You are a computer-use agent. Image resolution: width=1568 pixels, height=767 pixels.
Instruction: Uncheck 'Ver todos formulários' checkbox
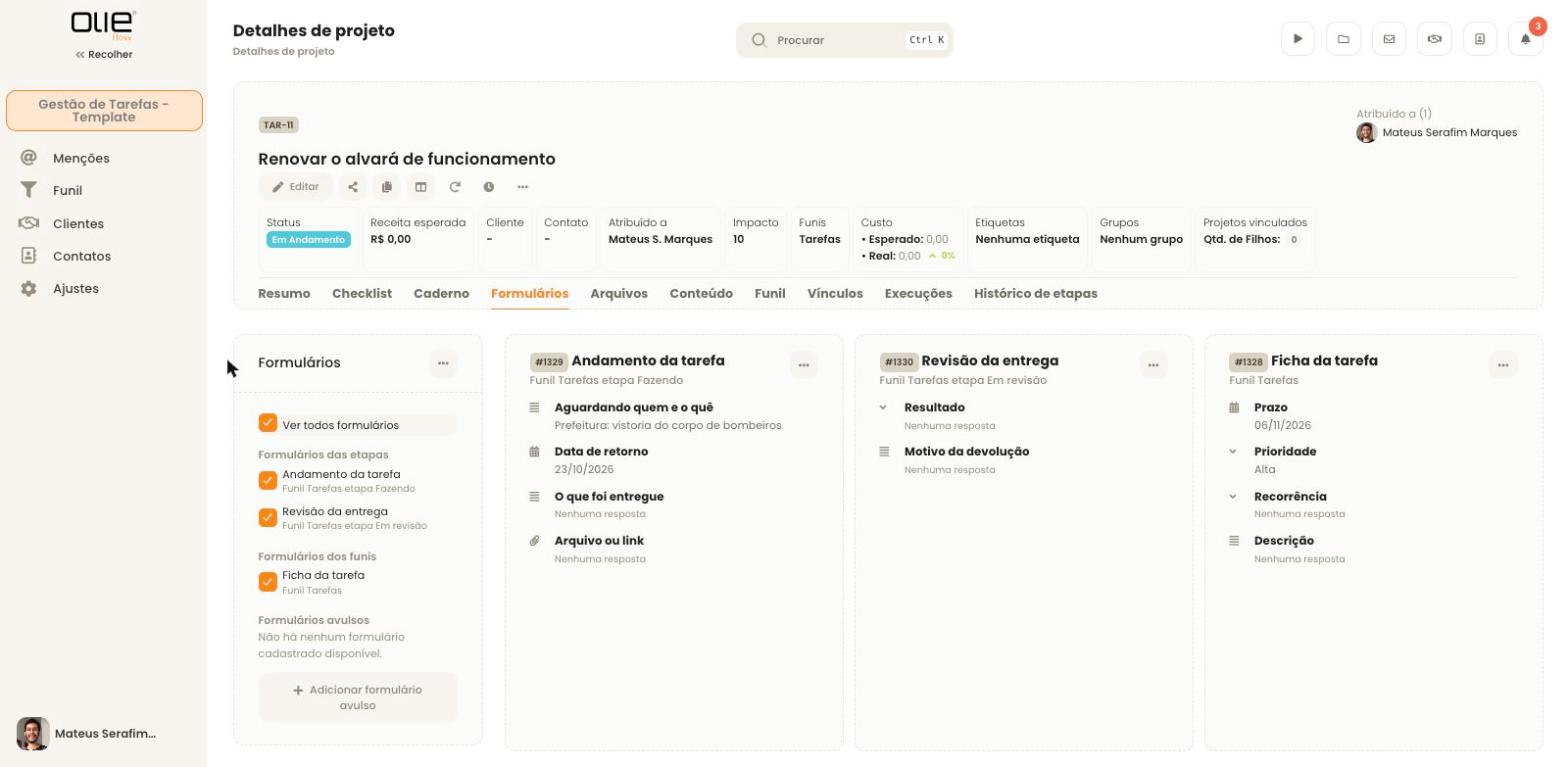(x=267, y=423)
